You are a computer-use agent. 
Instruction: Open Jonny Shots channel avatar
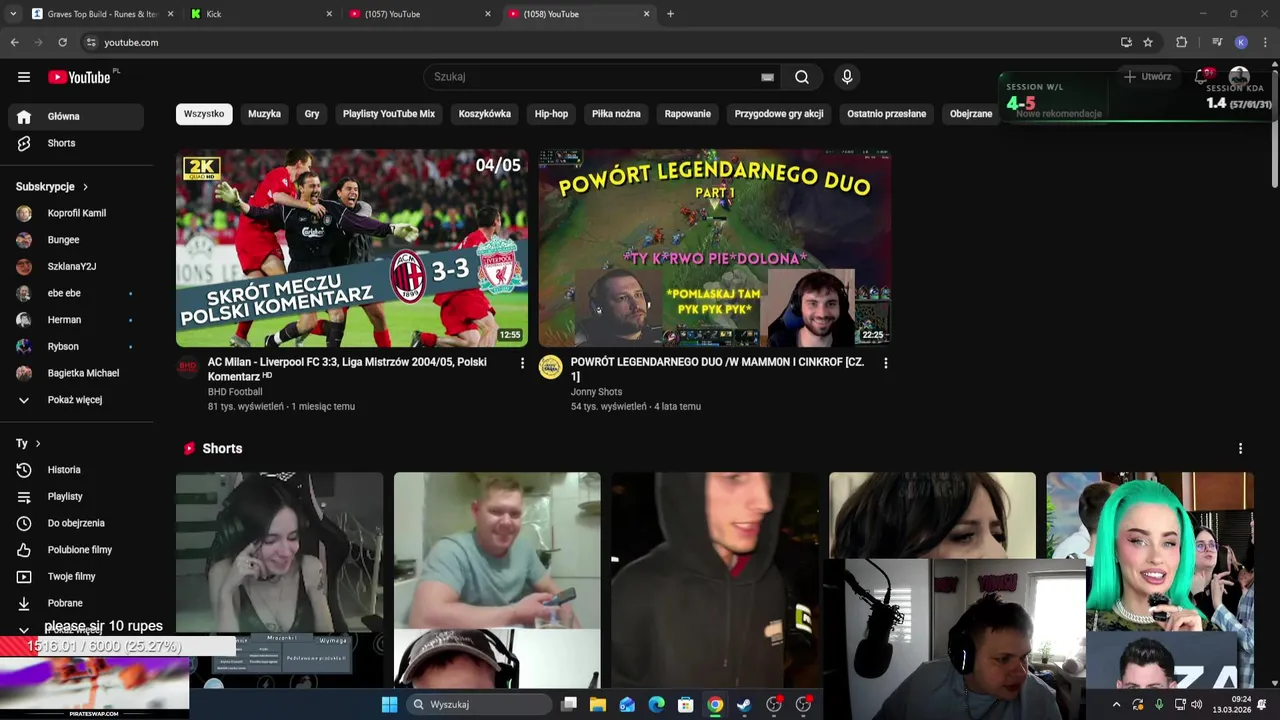(x=551, y=367)
